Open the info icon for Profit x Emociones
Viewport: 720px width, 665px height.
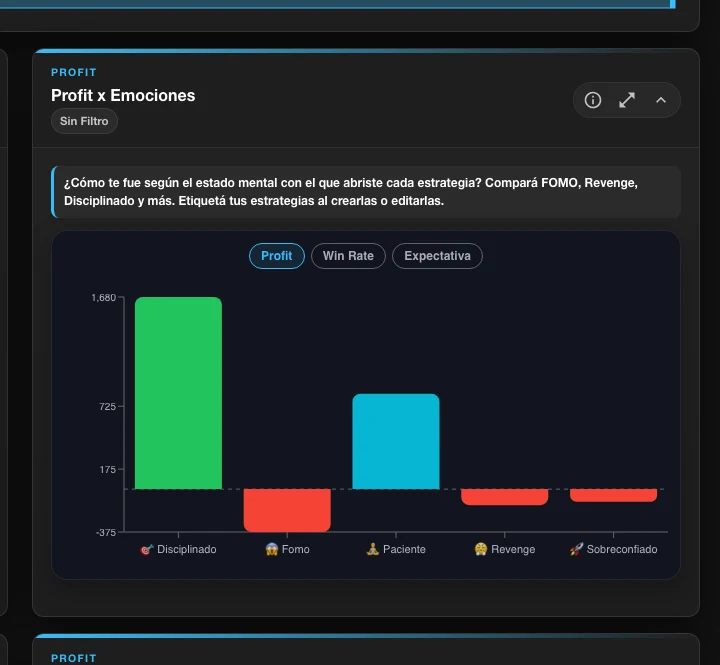[593, 100]
